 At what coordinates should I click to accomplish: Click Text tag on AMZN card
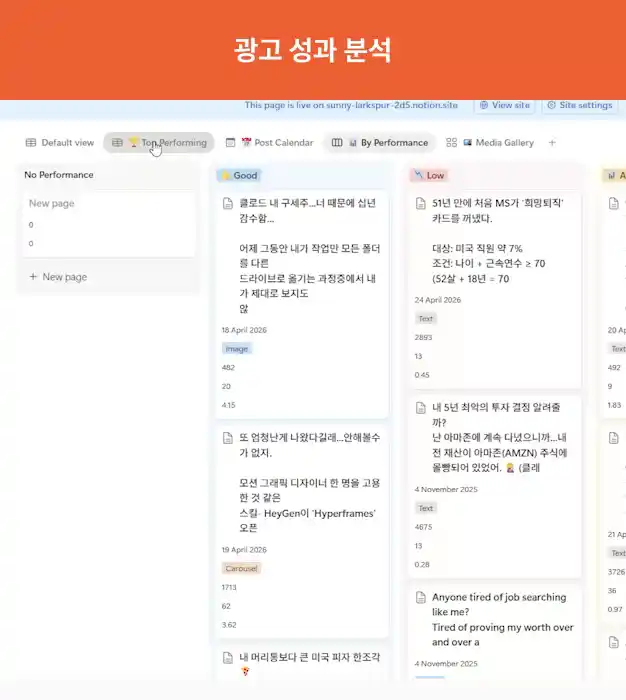[426, 508]
